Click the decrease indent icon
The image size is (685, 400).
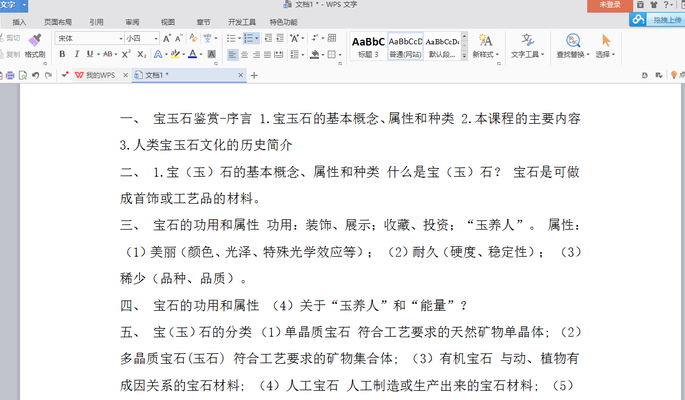(268, 38)
